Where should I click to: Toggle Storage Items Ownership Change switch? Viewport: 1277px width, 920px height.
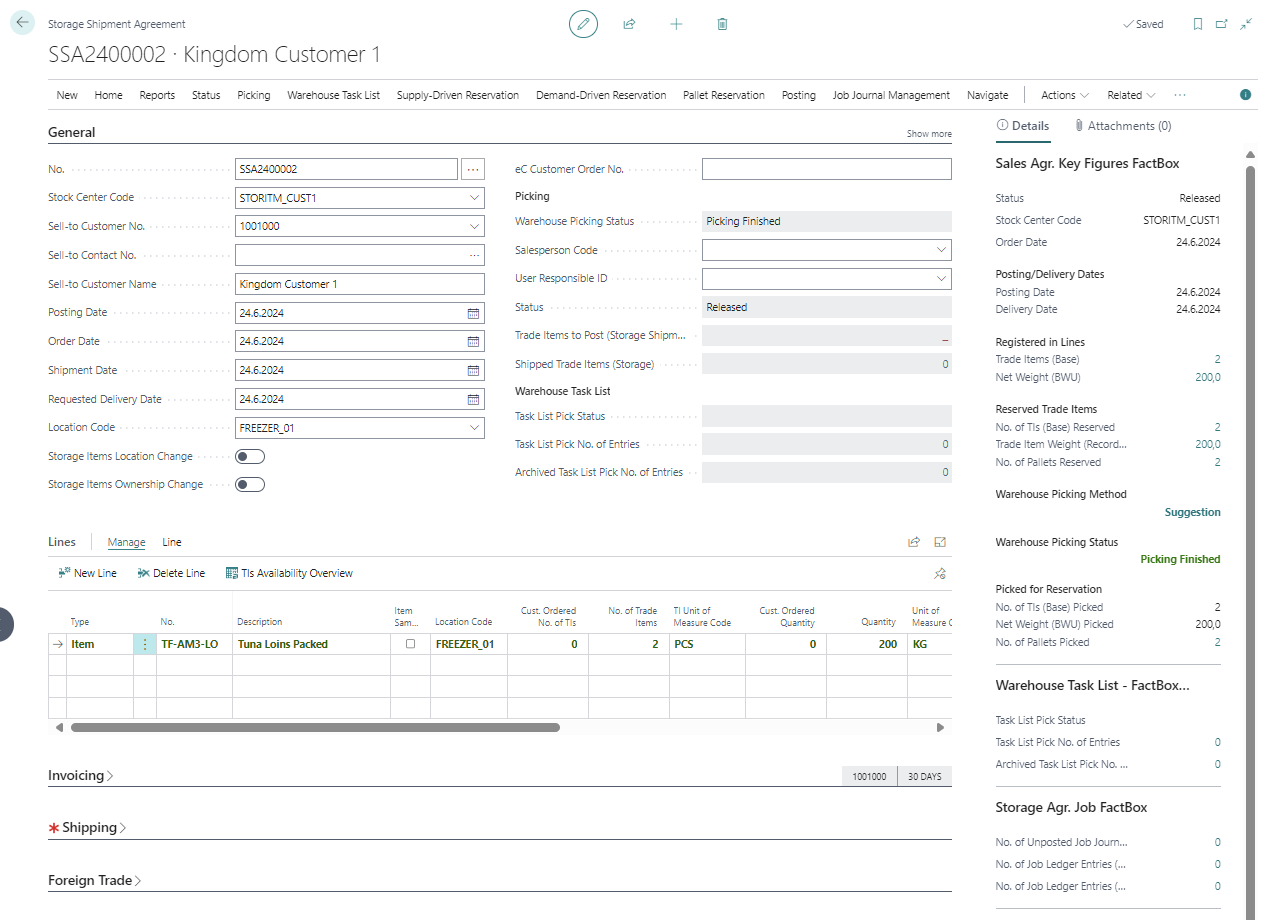pyautogui.click(x=250, y=485)
